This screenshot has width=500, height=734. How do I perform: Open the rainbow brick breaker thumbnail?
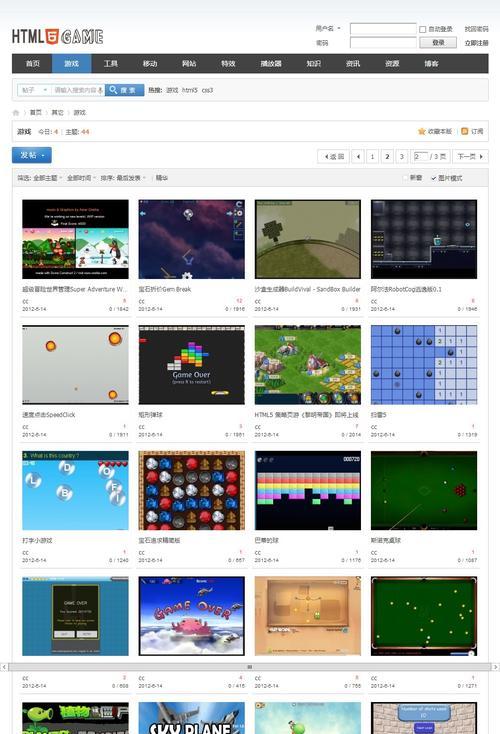coord(308,490)
